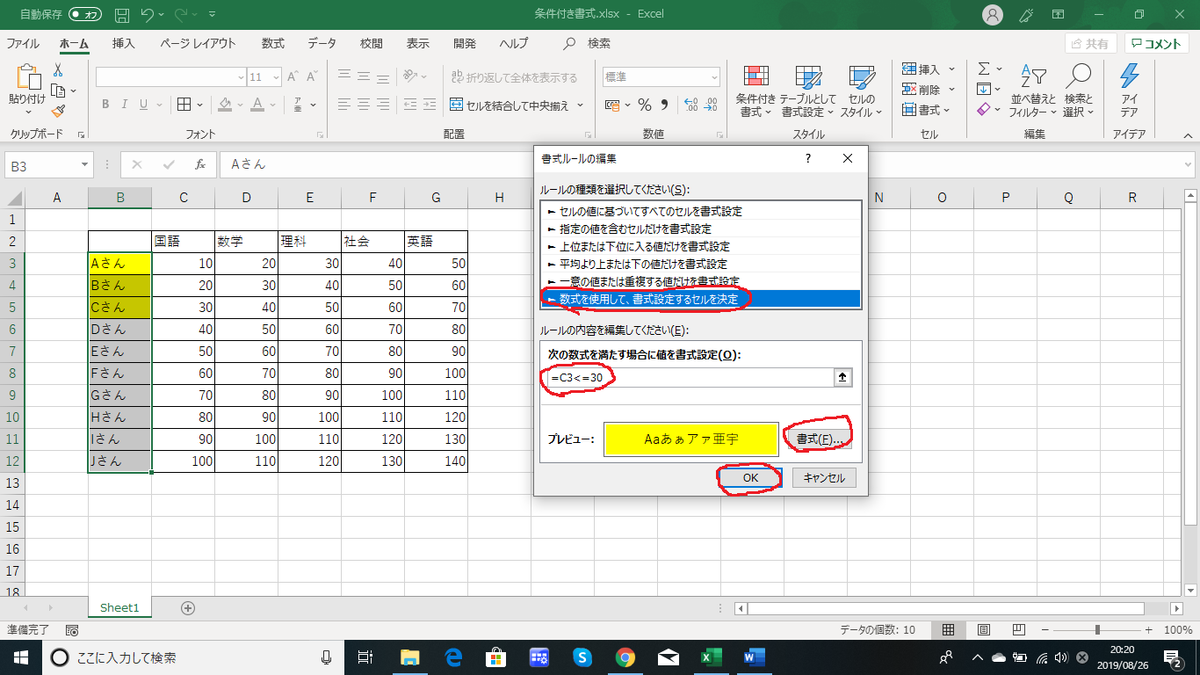The image size is (1200, 675).
Task: Click the アイデア (Ideas) ribbon icon
Action: pos(1129,88)
